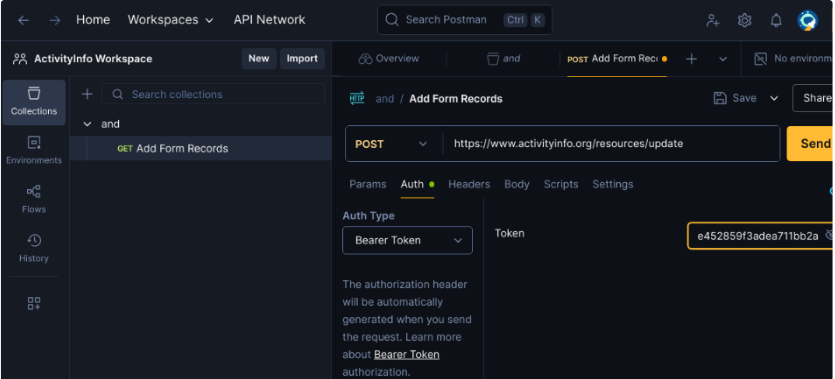Open the History sidebar panel
Image resolution: width=835 pixels, height=379 pixels.
34,249
